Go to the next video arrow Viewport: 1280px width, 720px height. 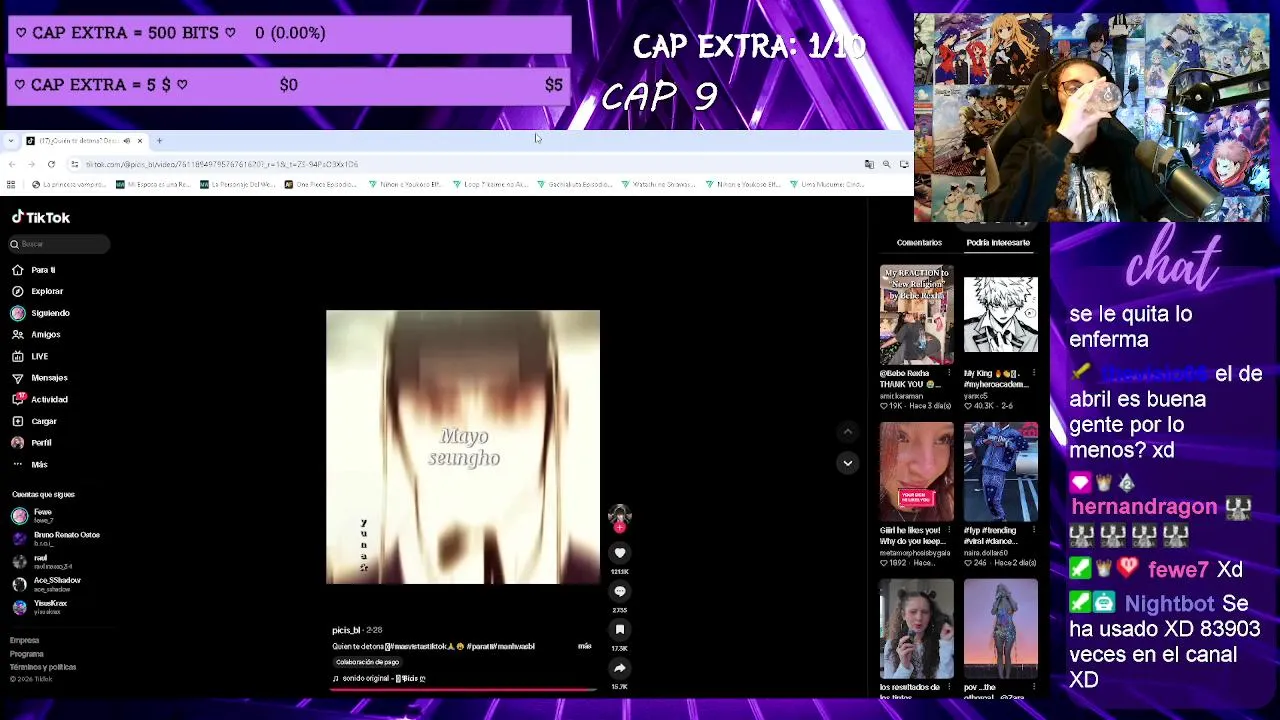pyautogui.click(x=848, y=463)
